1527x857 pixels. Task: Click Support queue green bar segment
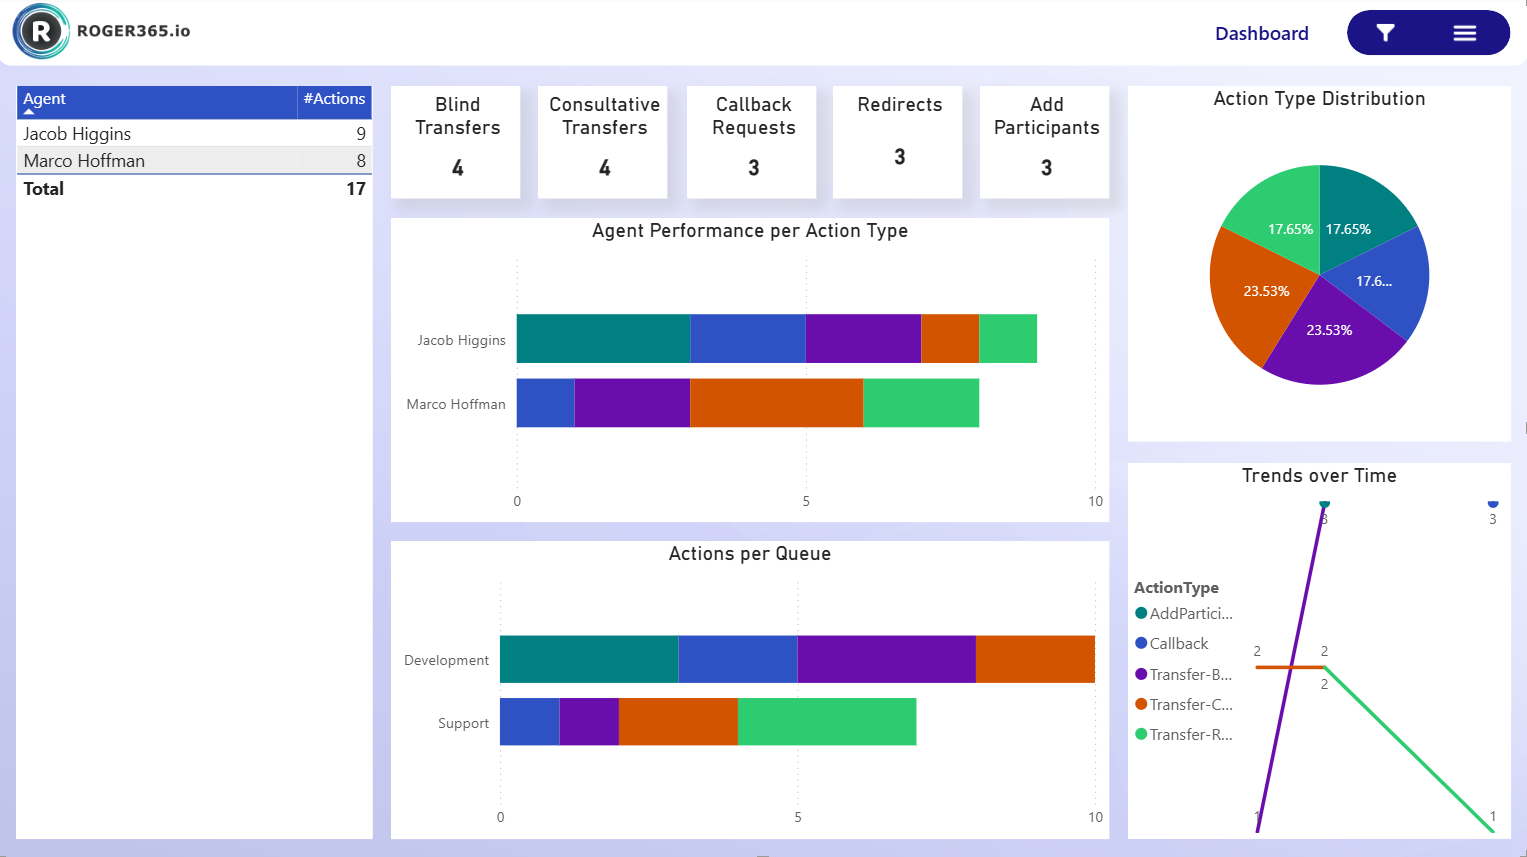[827, 722]
